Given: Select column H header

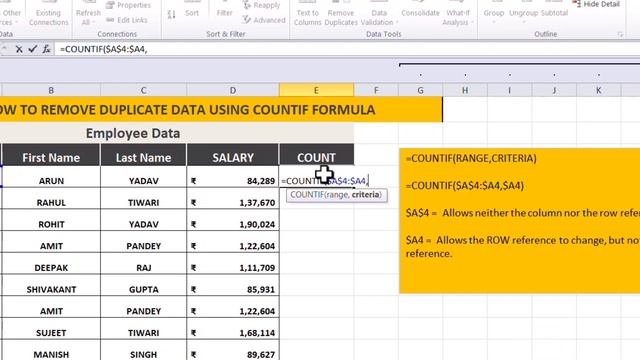Looking at the screenshot, I should coord(465,90).
